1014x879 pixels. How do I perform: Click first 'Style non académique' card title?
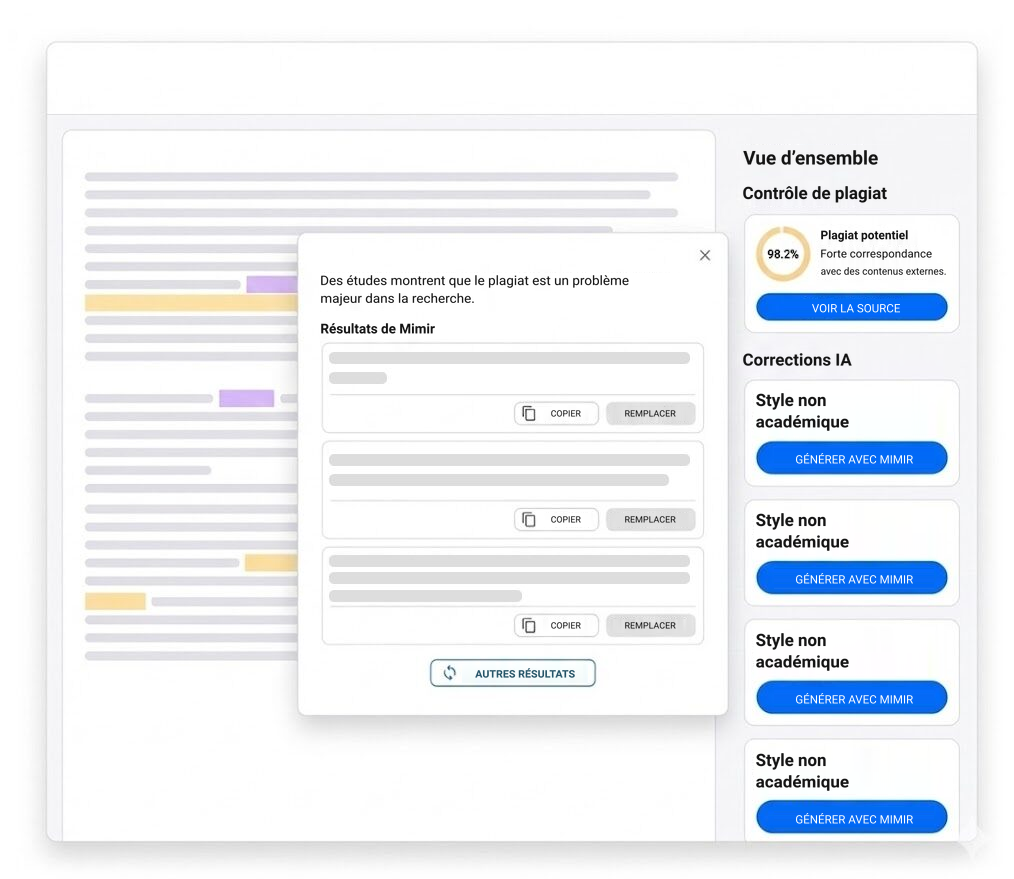tap(802, 411)
